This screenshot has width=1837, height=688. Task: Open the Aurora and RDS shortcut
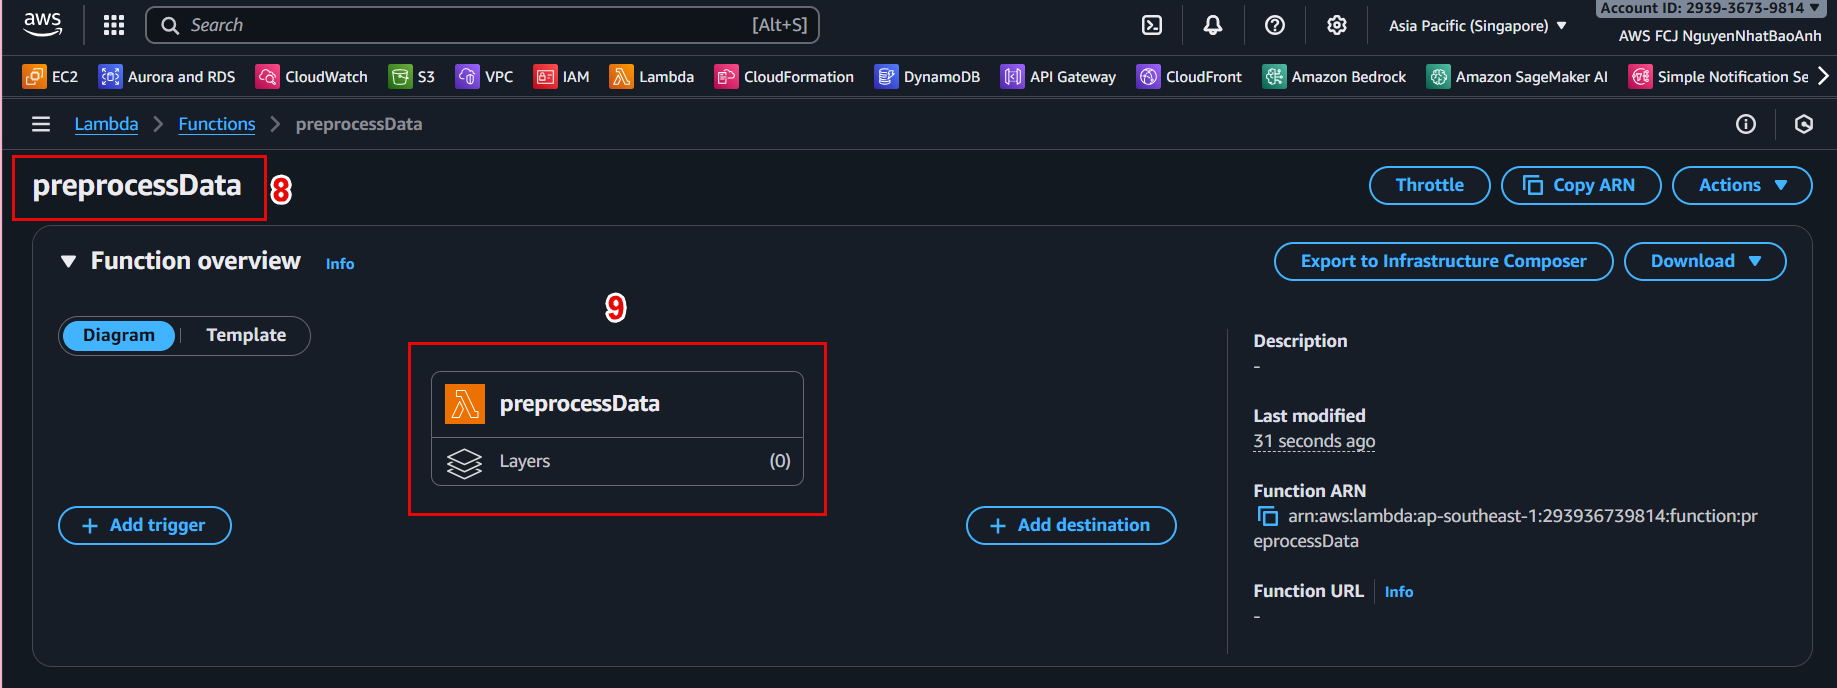[x=167, y=77]
